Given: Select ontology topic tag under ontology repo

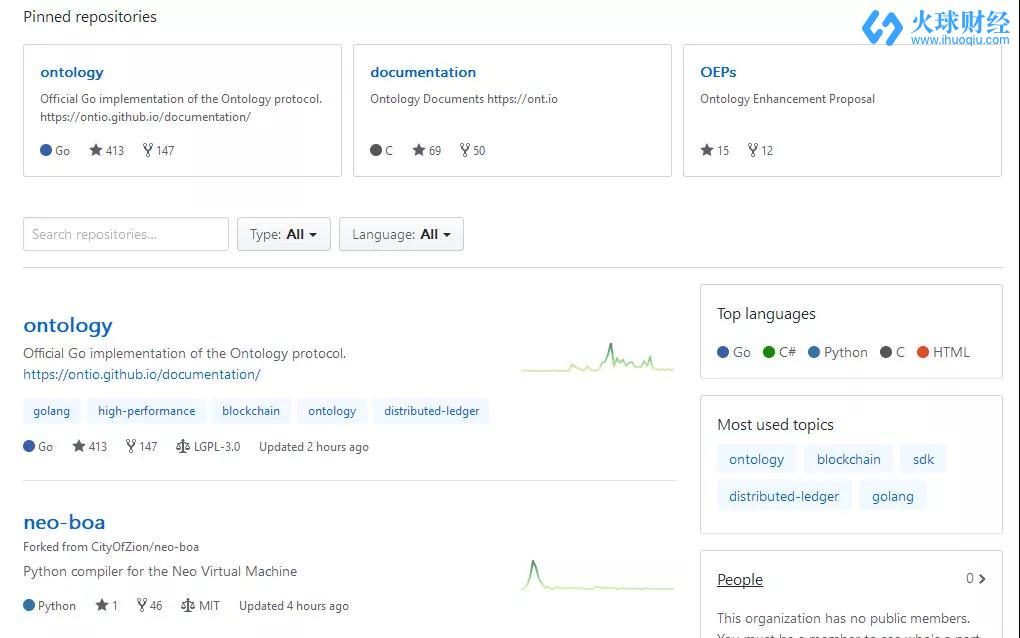Looking at the screenshot, I should 332,411.
